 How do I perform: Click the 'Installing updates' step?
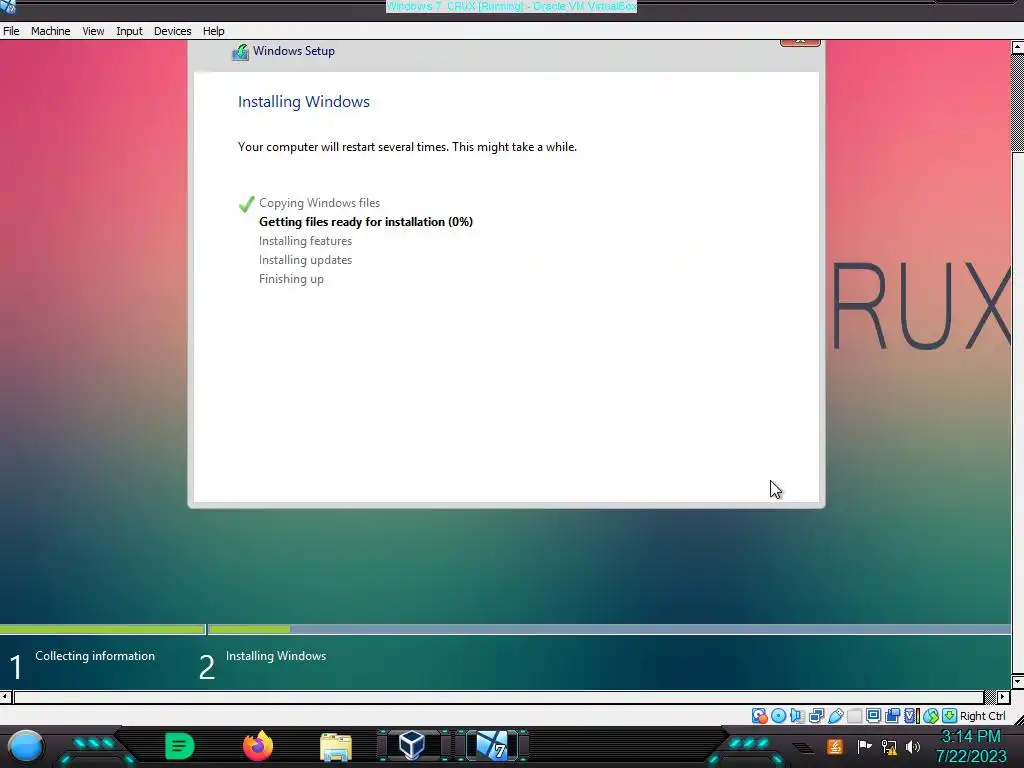click(305, 260)
